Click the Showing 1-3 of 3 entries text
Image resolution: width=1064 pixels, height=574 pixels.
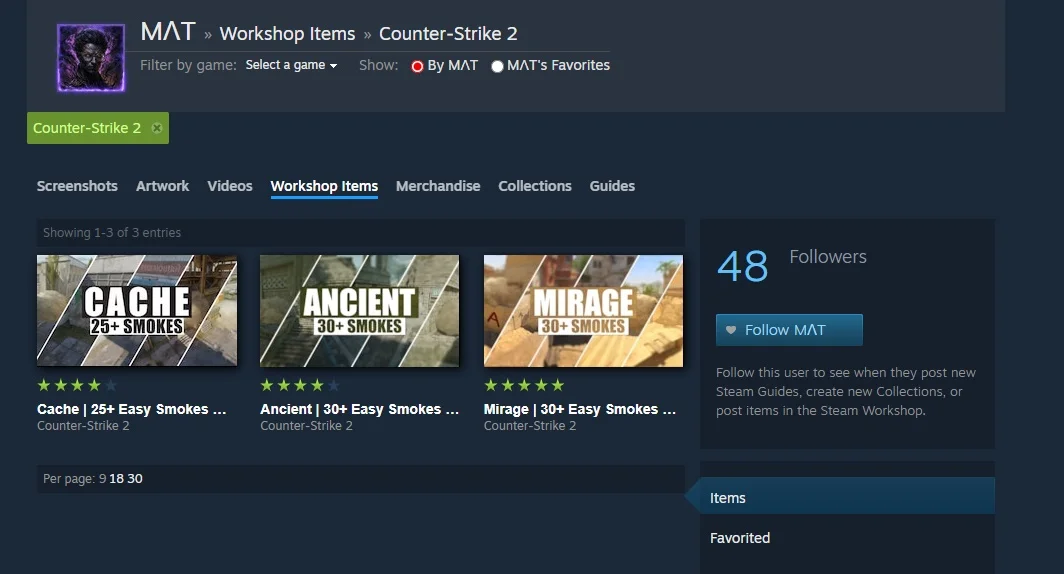click(x=112, y=233)
